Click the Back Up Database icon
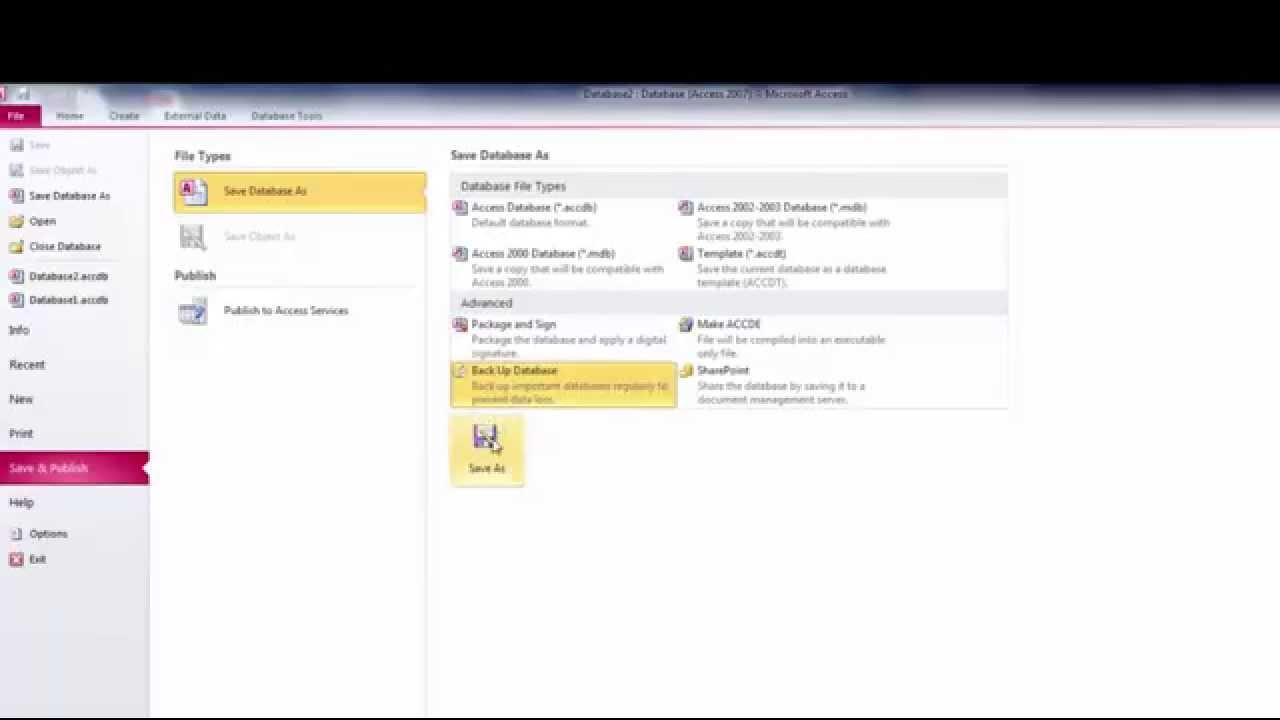Image resolution: width=1280 pixels, height=720 pixels. (460, 371)
